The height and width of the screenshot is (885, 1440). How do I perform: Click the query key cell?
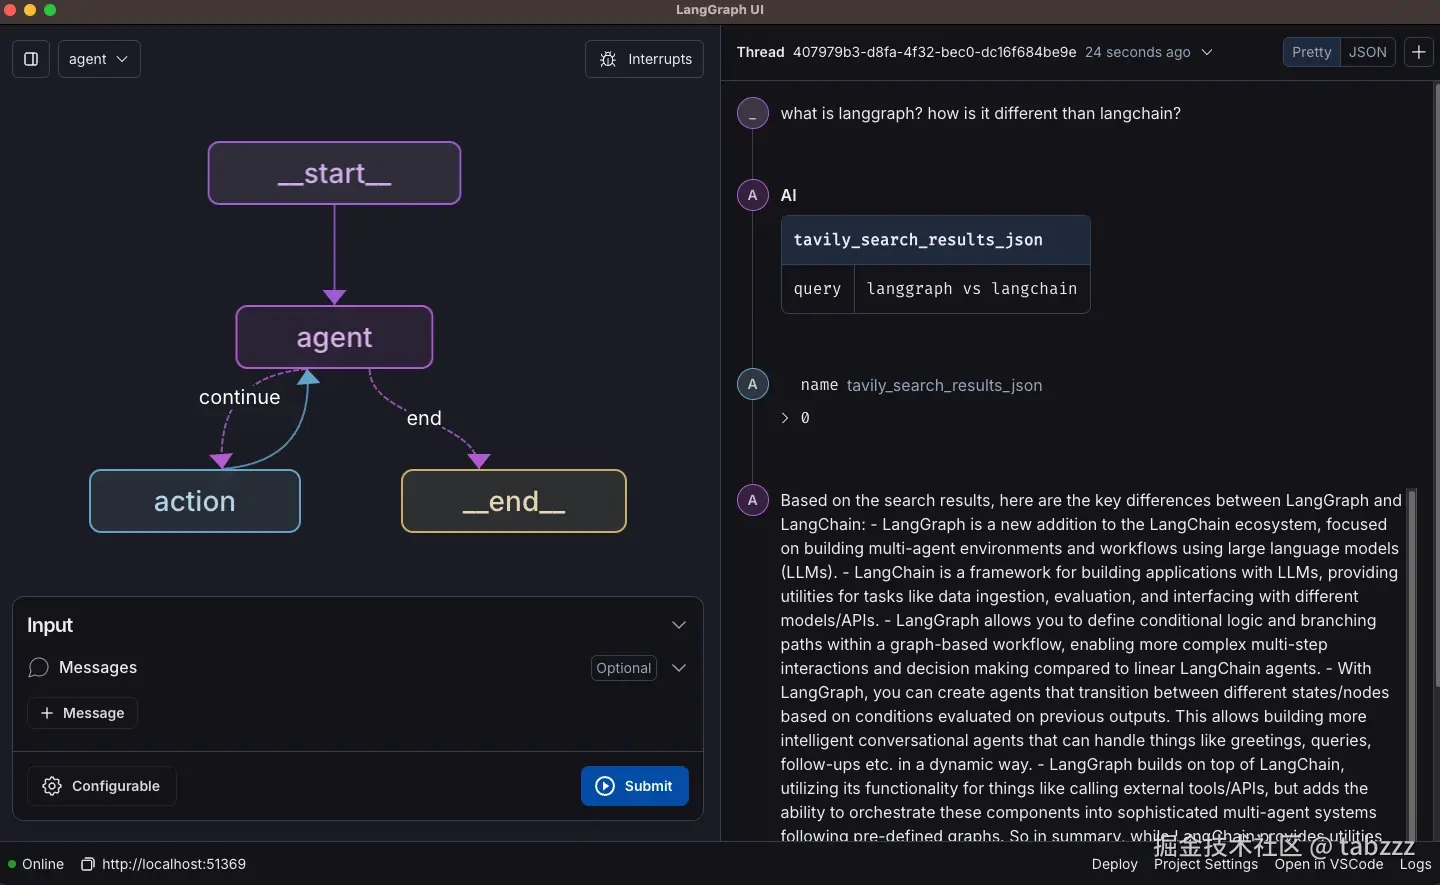click(x=818, y=289)
